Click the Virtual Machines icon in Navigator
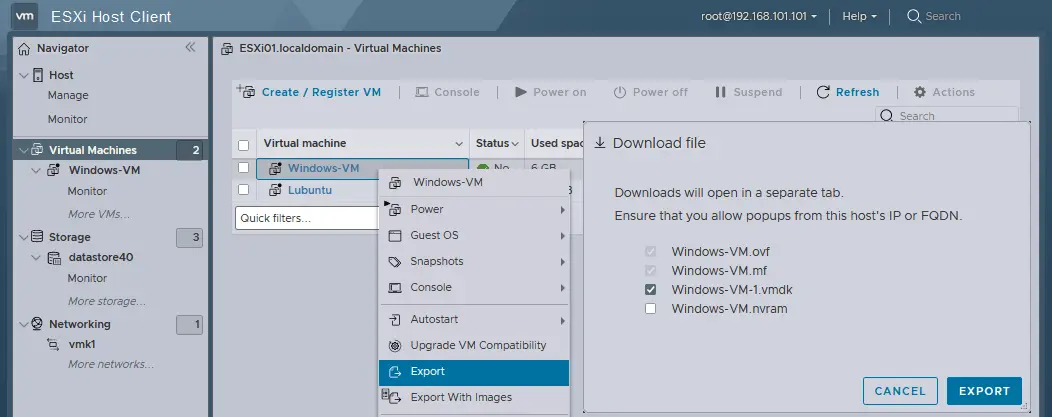 38,150
